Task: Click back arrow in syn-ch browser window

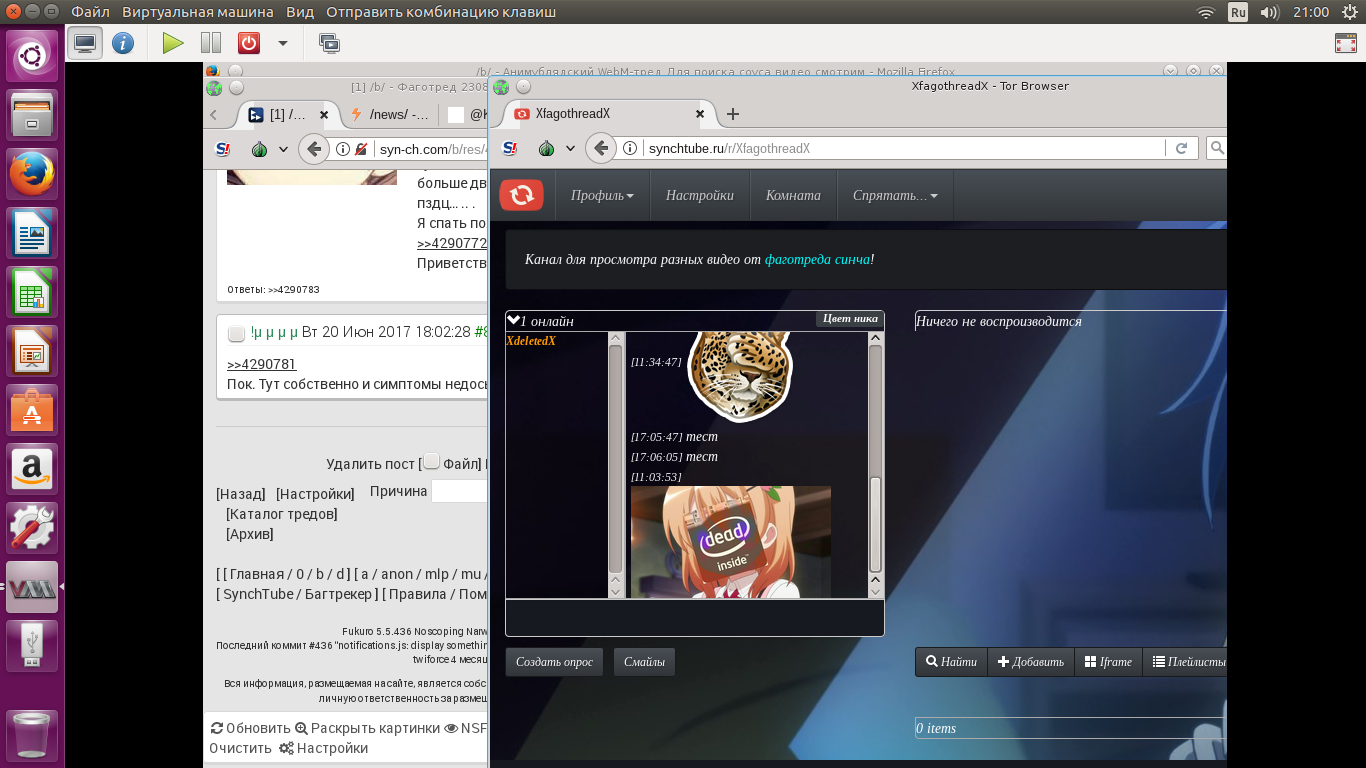Action: pyautogui.click(x=313, y=149)
